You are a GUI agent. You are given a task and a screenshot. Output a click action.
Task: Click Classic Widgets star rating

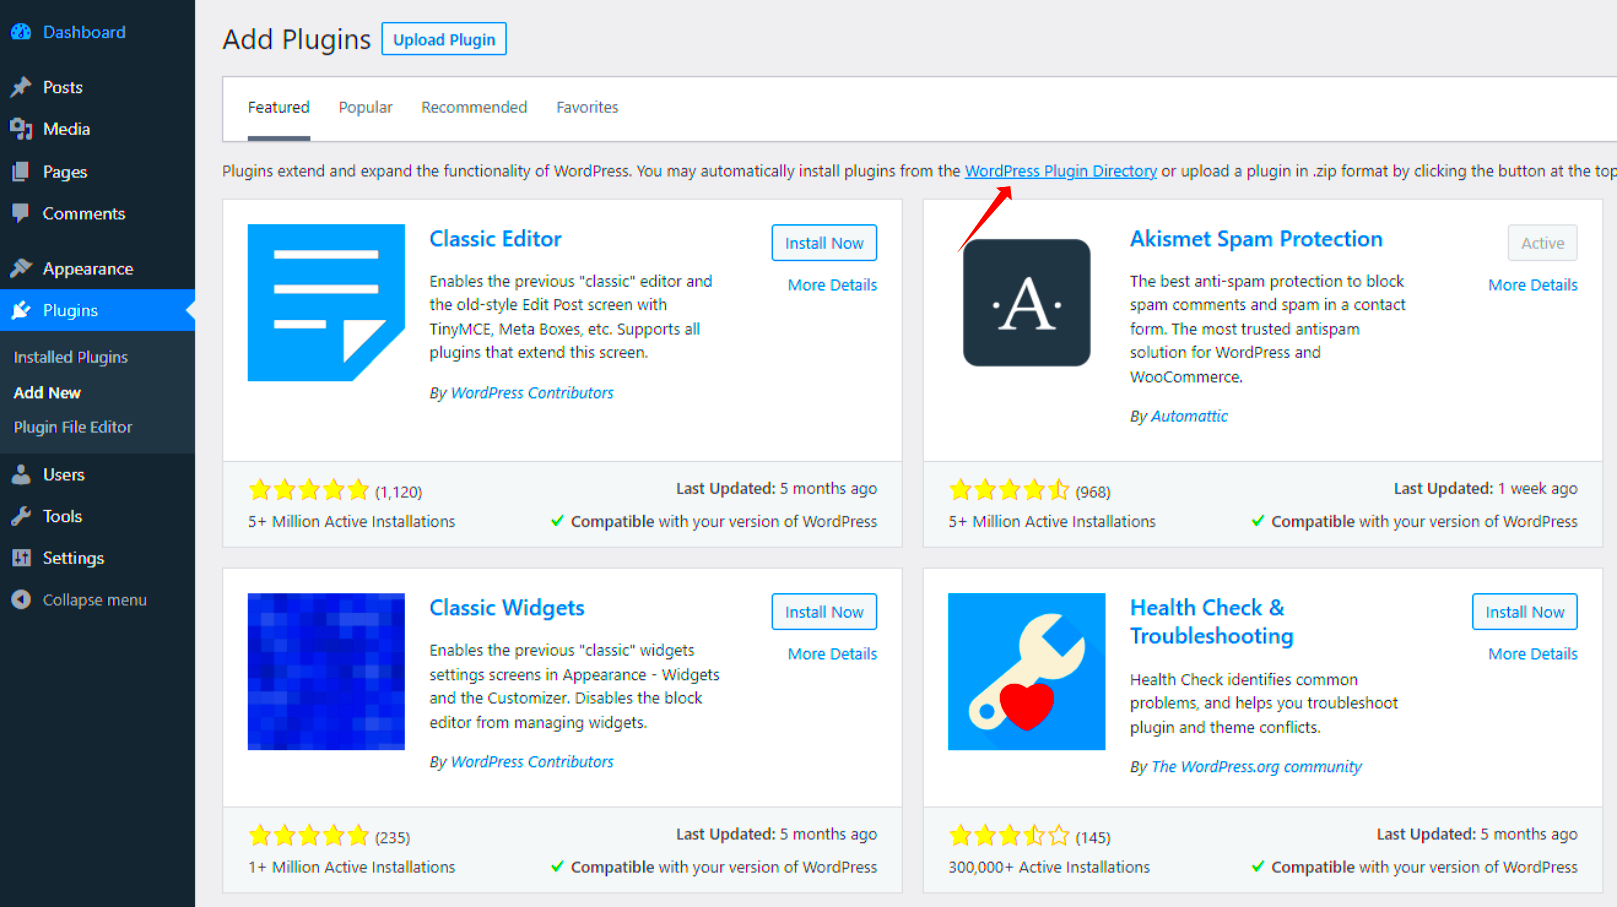[309, 835]
